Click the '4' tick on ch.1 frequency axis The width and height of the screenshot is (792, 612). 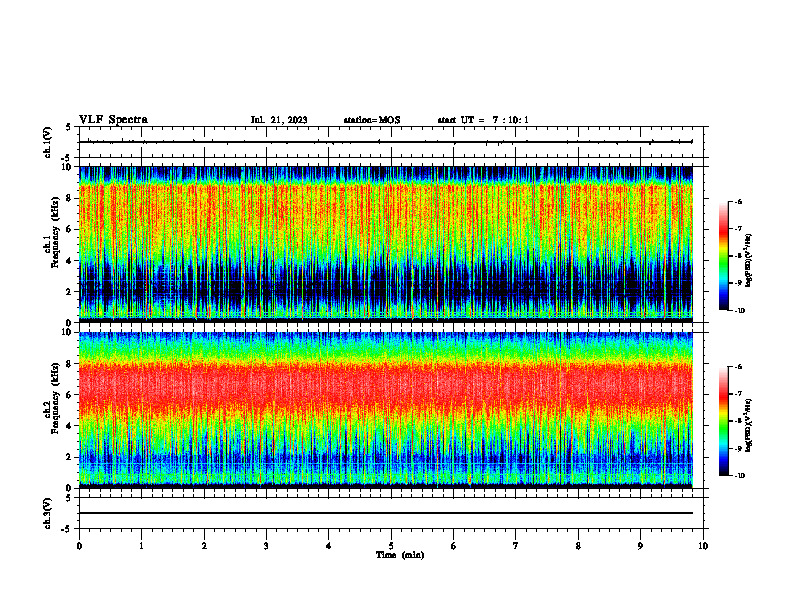[68, 261]
